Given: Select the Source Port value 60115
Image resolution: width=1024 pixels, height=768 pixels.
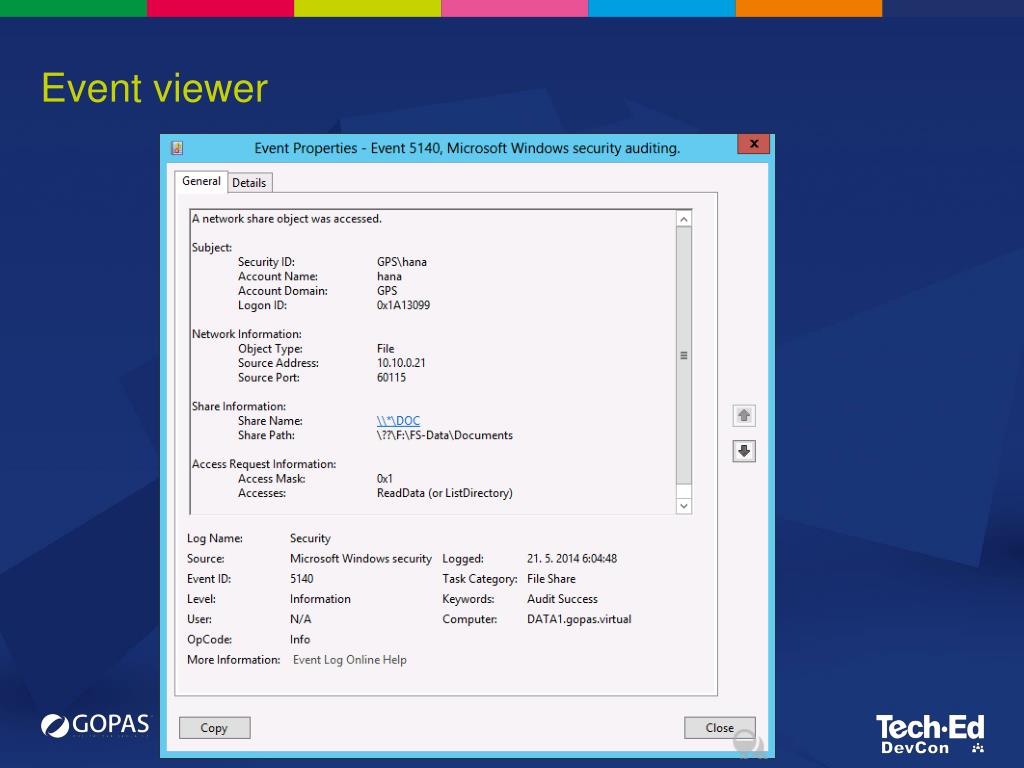Looking at the screenshot, I should point(391,377).
